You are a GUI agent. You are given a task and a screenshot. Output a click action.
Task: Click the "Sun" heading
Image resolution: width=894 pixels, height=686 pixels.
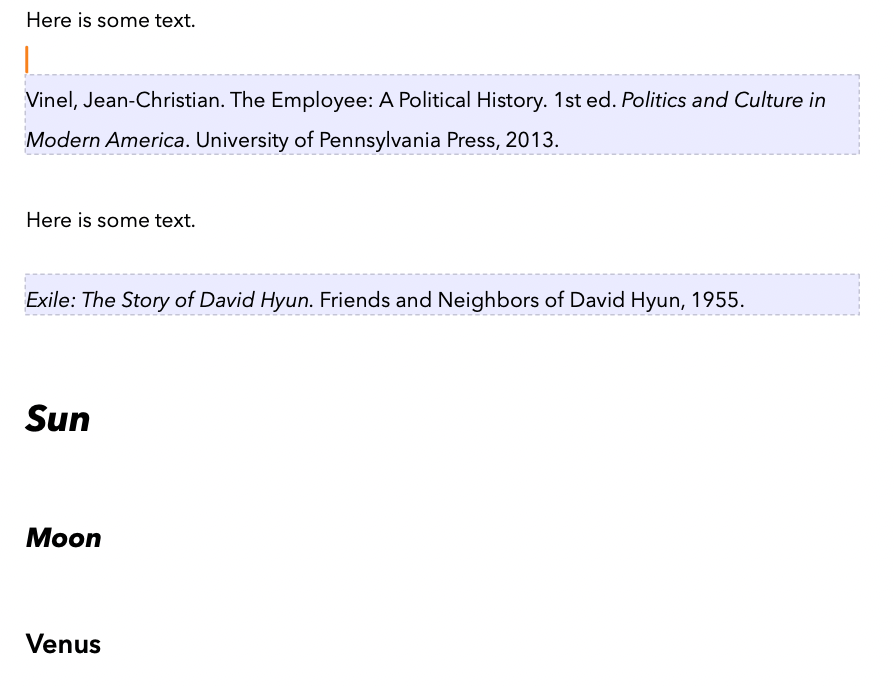tap(58, 418)
